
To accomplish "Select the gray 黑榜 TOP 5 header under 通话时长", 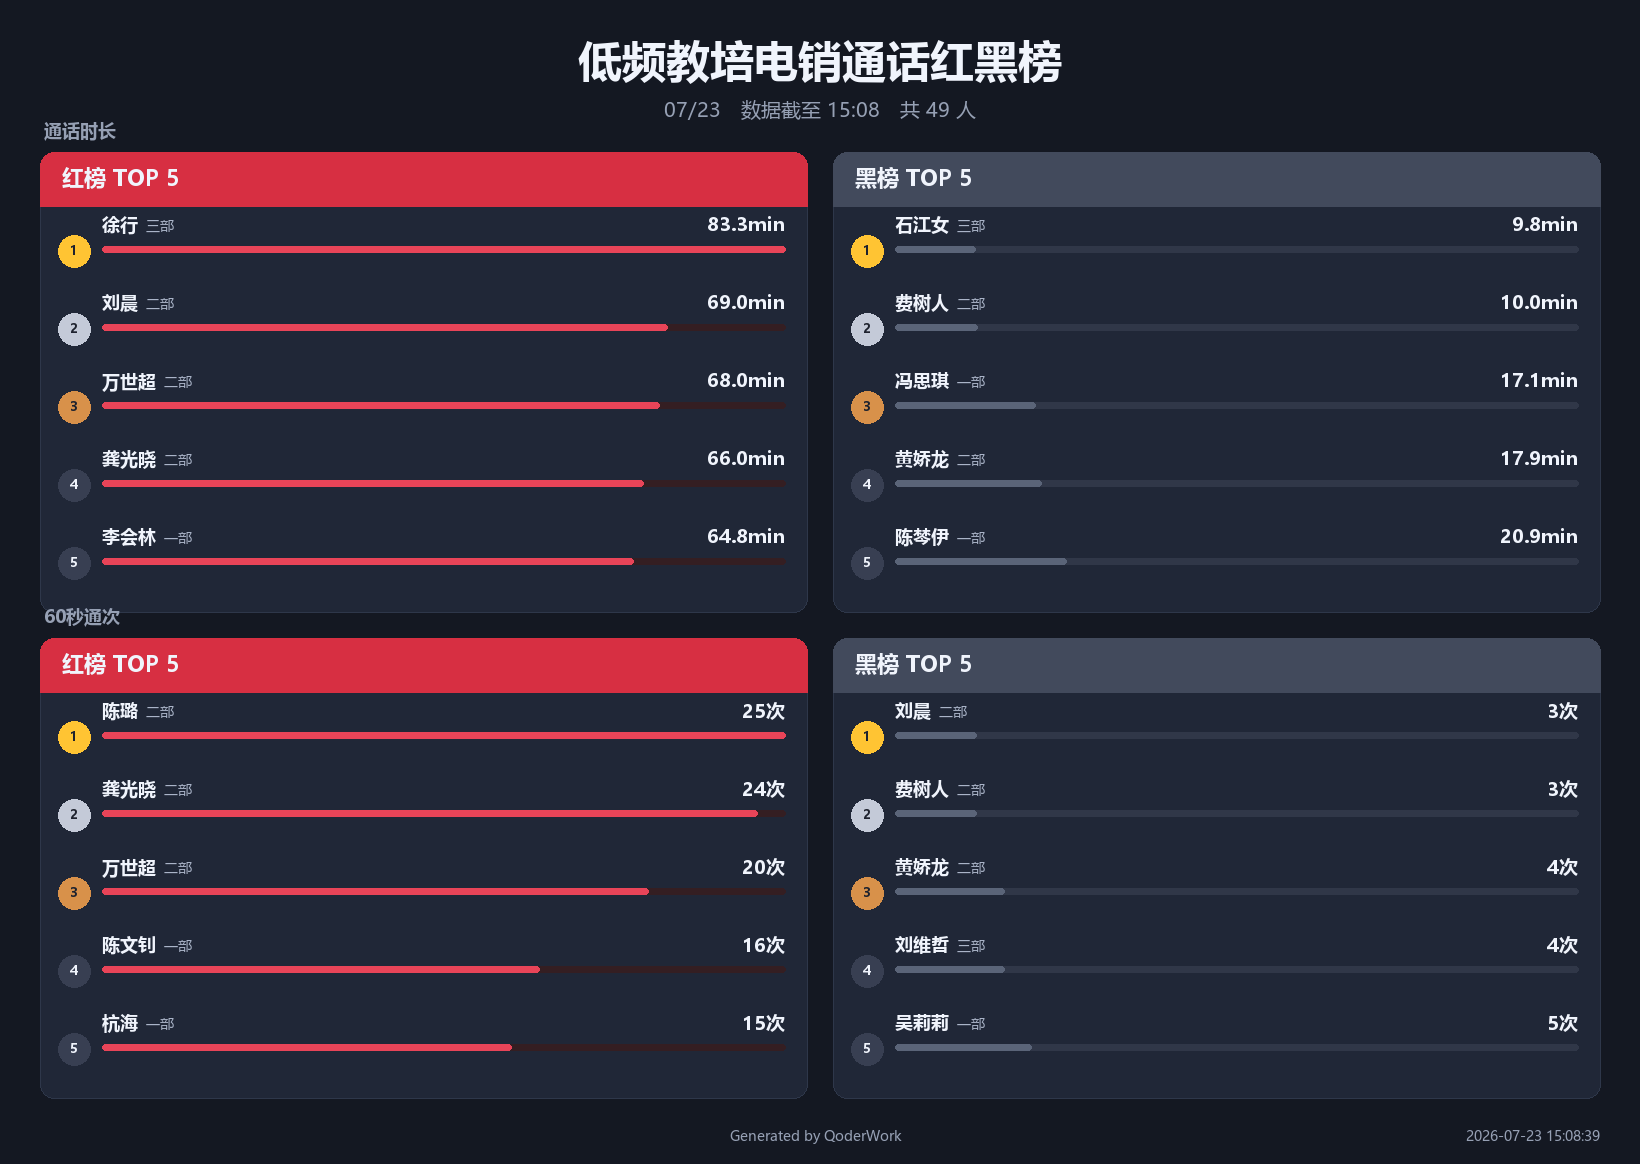I will tap(1217, 180).
